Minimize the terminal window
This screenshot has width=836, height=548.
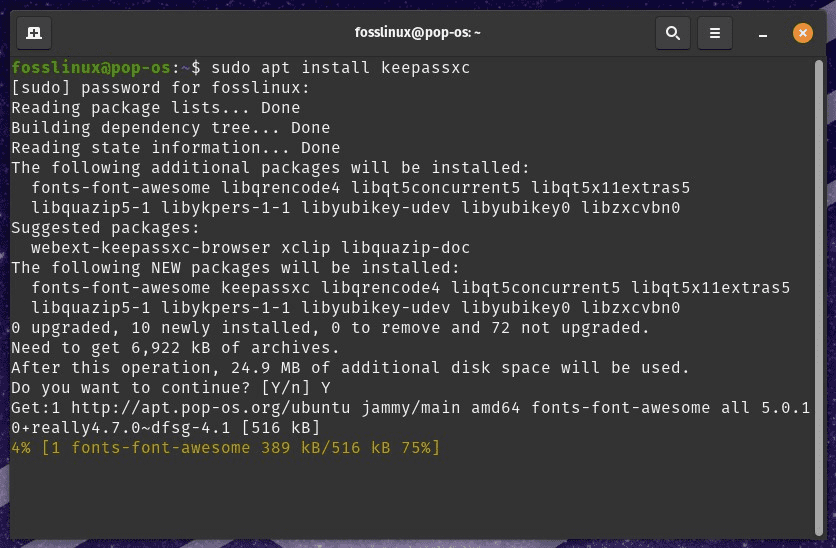click(762, 34)
